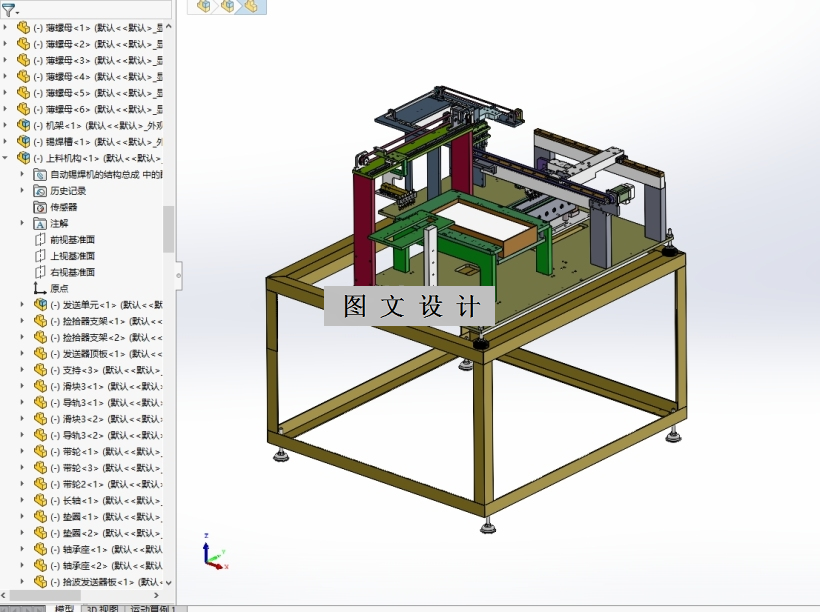Image resolution: width=820 pixels, height=612 pixels.
Task: Click the 薄螺母<5> part icon
Action: [24, 93]
